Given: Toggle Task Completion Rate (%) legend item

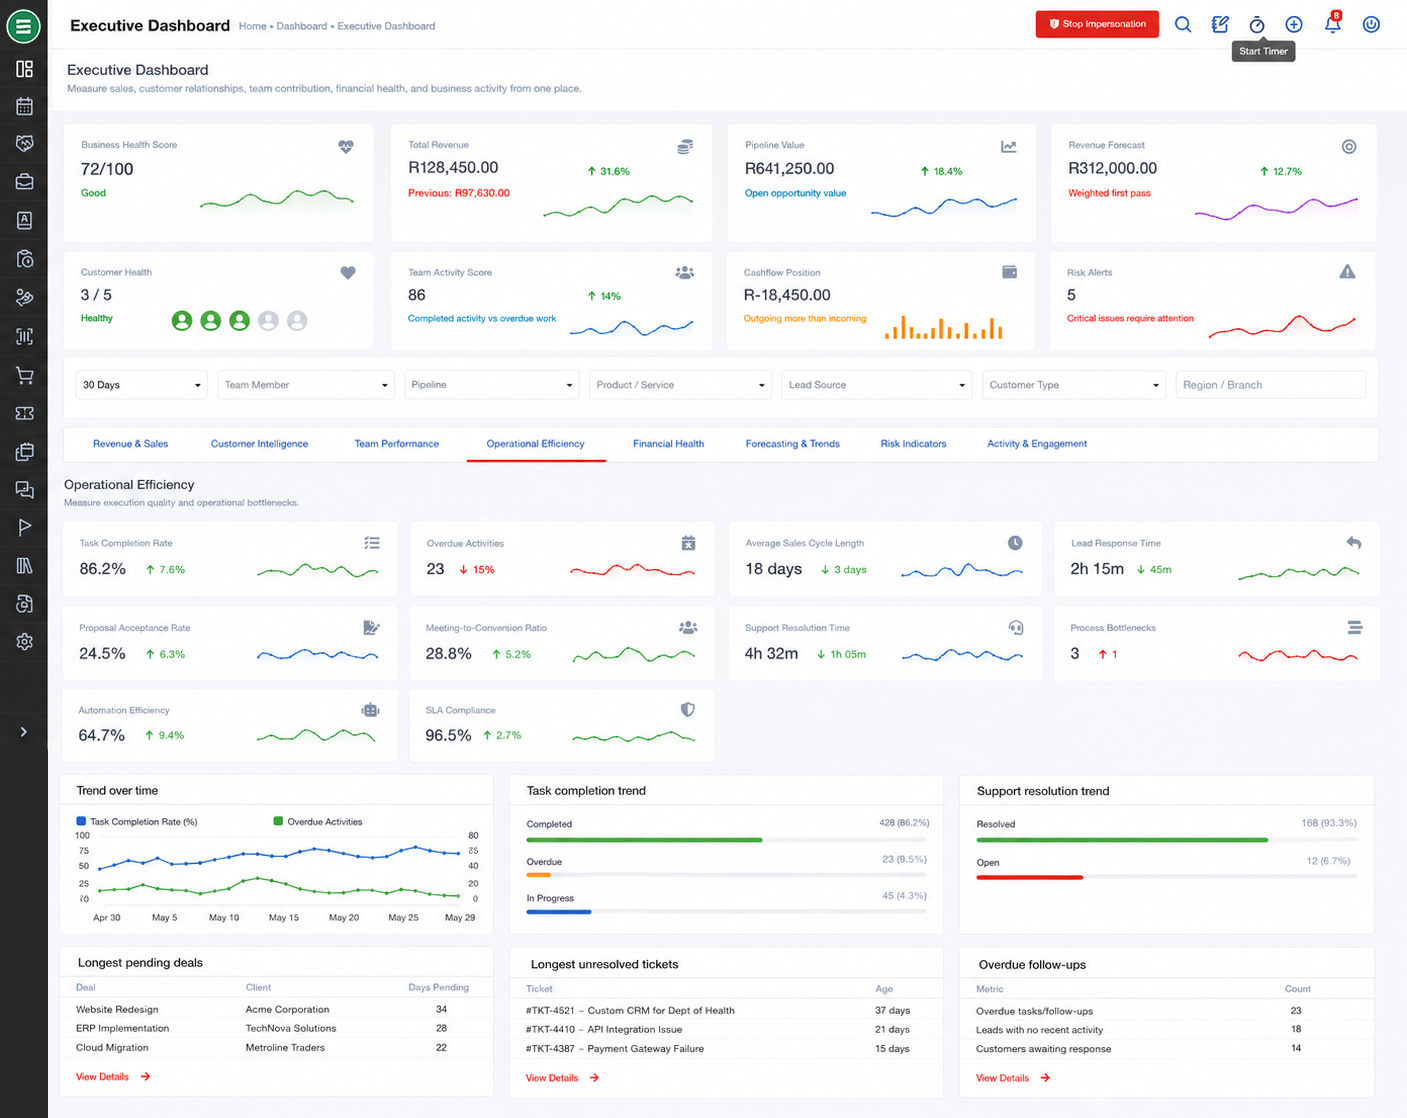Looking at the screenshot, I should [x=137, y=822].
